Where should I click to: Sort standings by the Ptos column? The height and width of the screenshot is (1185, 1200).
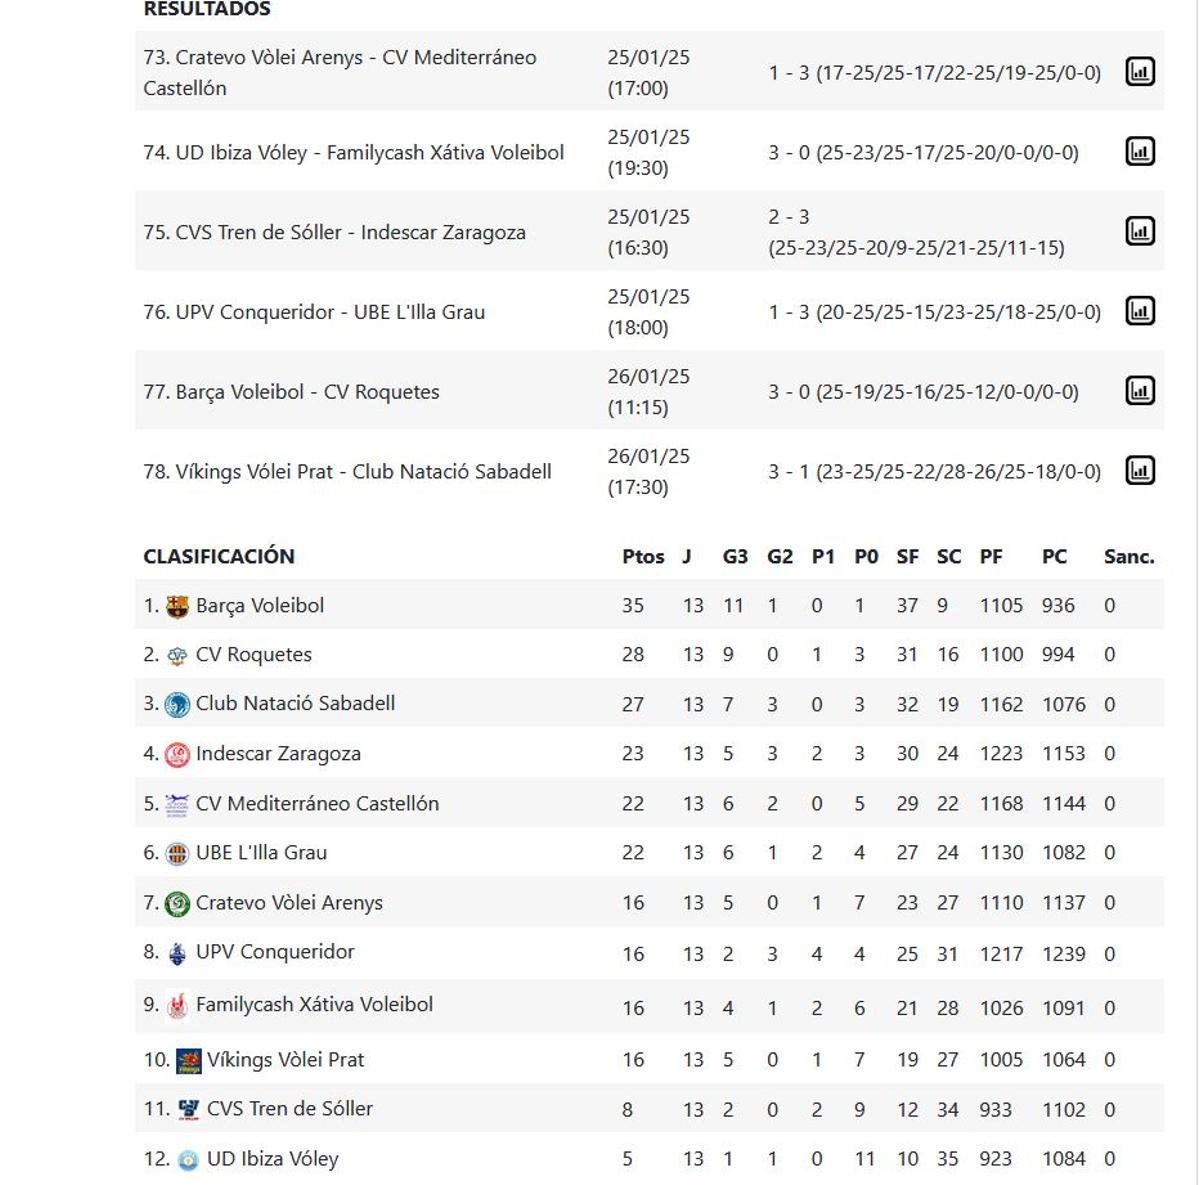(644, 557)
